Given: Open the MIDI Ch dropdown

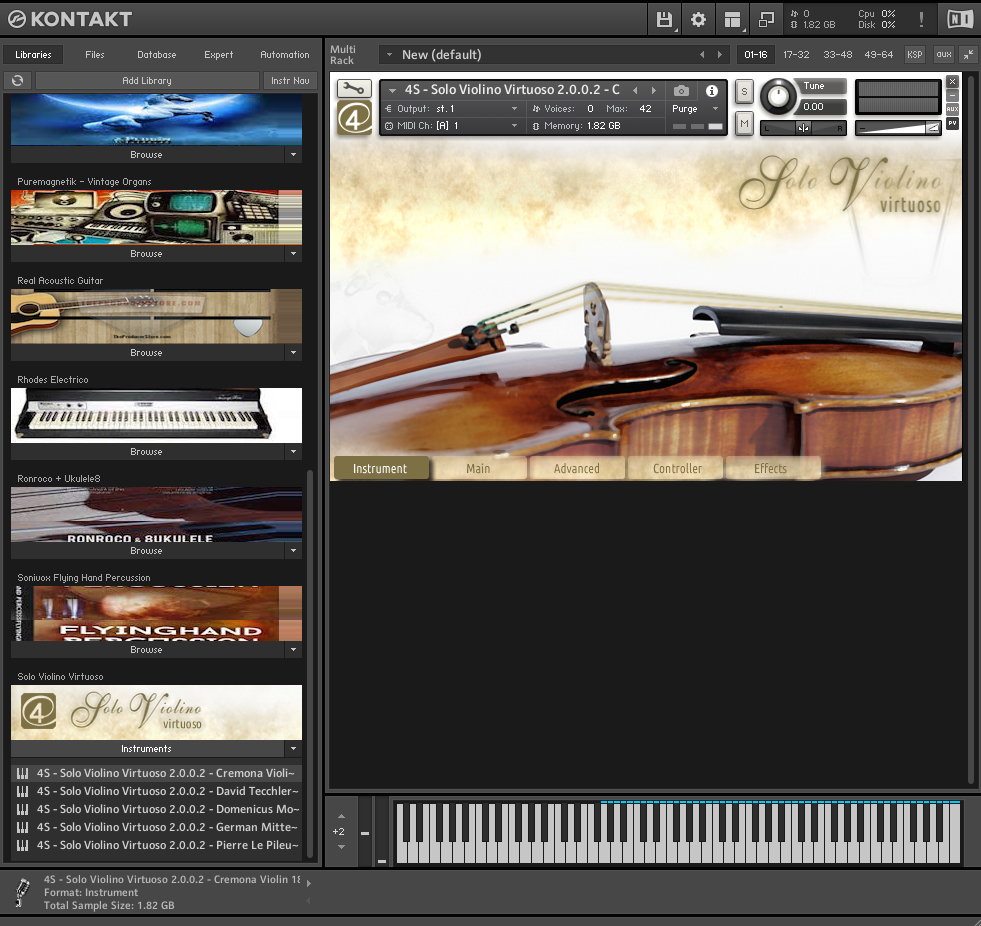Looking at the screenshot, I should pos(514,126).
